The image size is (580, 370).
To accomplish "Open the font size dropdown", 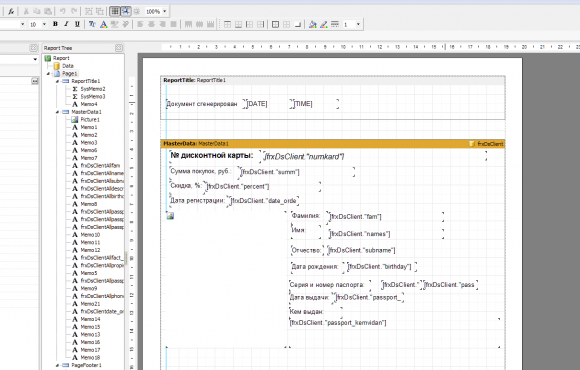I will tap(44, 24).
